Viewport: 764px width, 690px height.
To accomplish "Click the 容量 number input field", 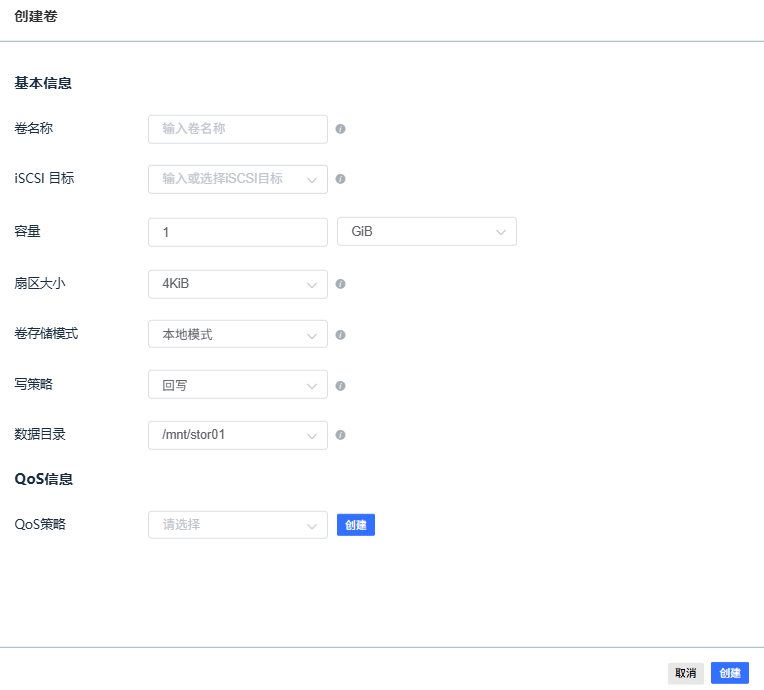I will 238,232.
